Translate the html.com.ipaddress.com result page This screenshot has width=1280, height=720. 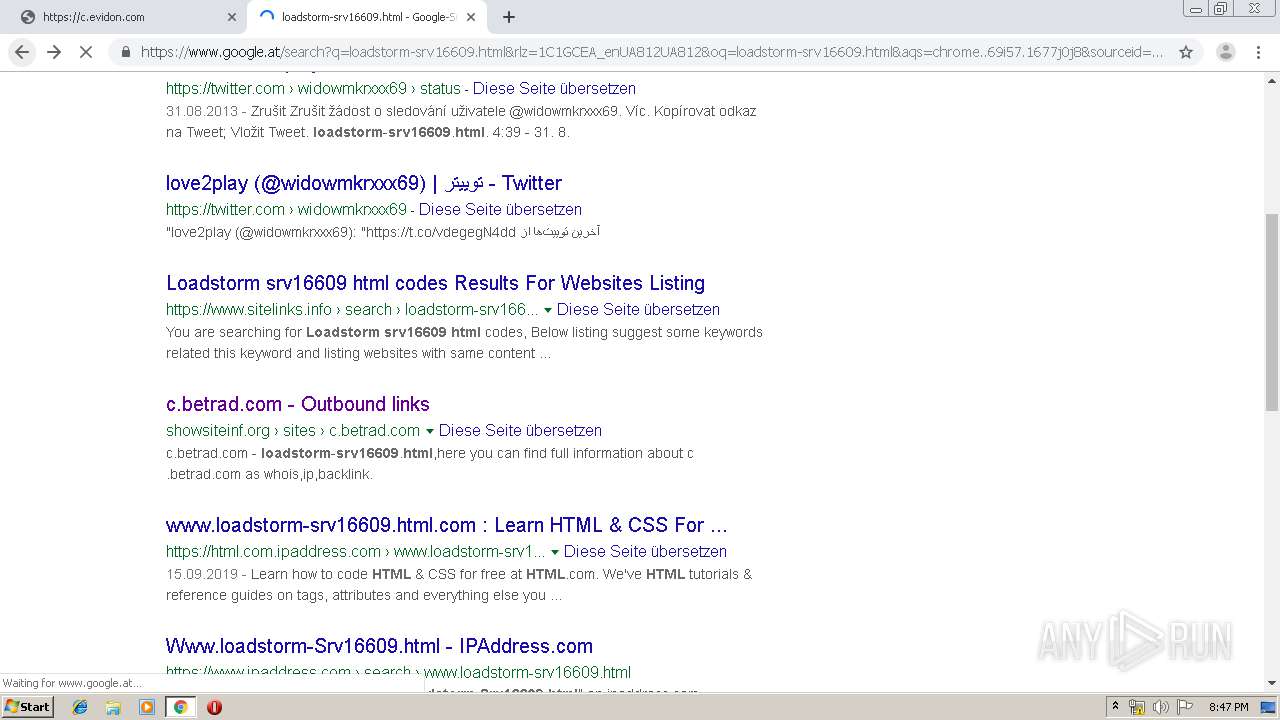pos(645,551)
